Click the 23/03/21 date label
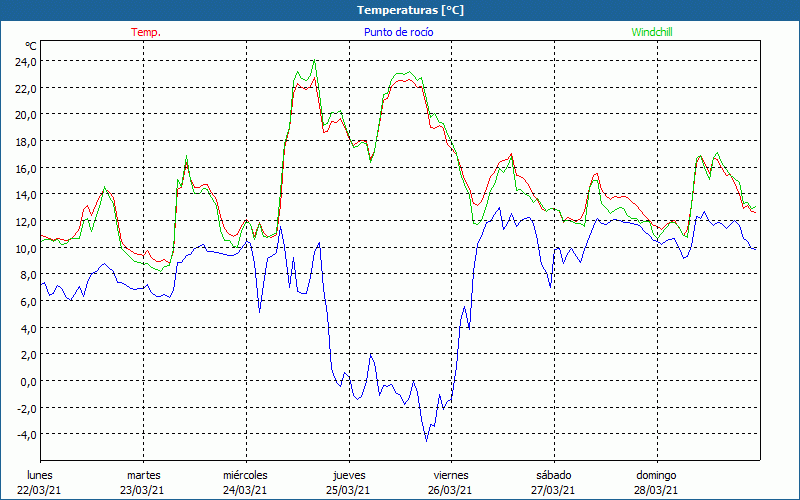800x500 pixels. 142,490
